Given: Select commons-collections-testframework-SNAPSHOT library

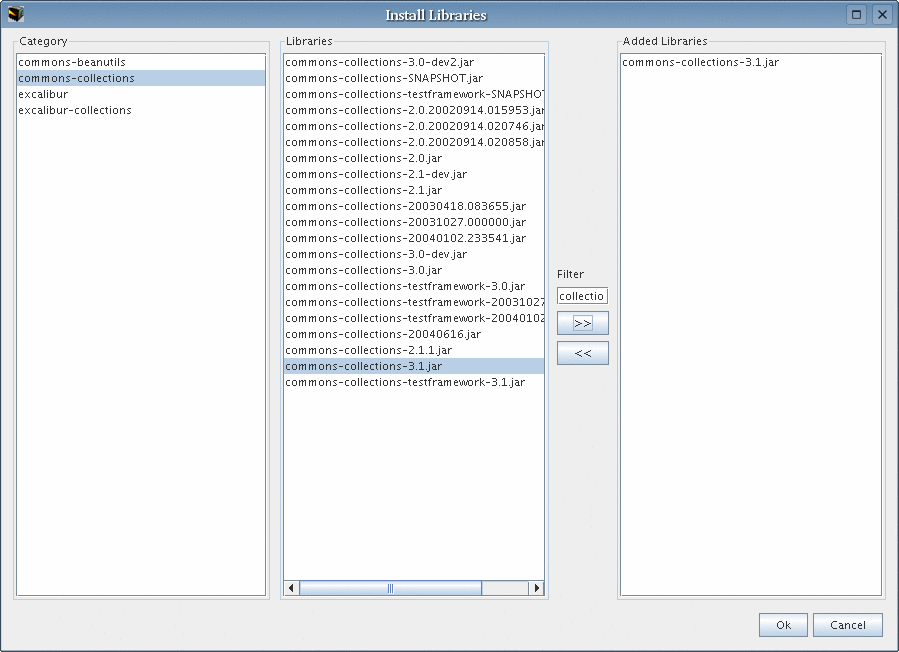Looking at the screenshot, I should click(x=413, y=94).
